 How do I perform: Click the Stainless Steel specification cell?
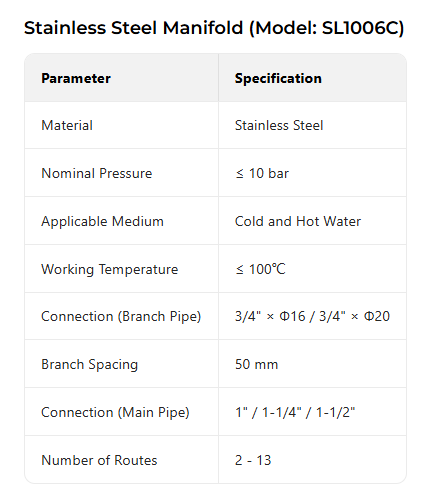click(x=279, y=125)
